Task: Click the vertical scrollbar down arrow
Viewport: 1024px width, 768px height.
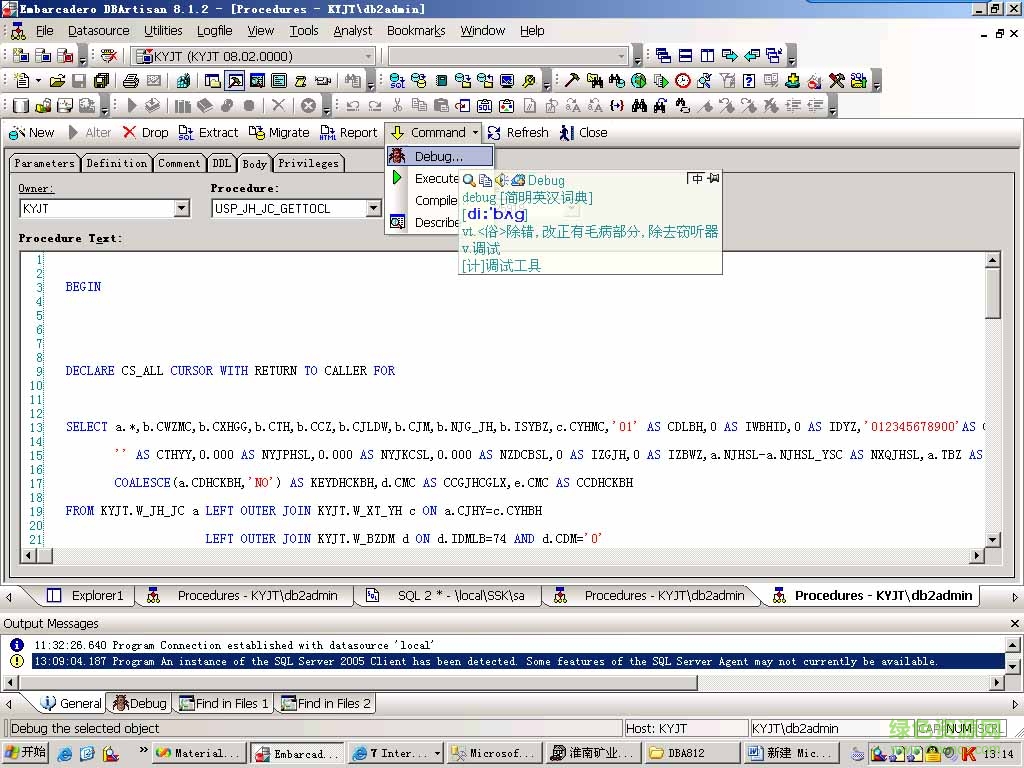Action: click(992, 540)
